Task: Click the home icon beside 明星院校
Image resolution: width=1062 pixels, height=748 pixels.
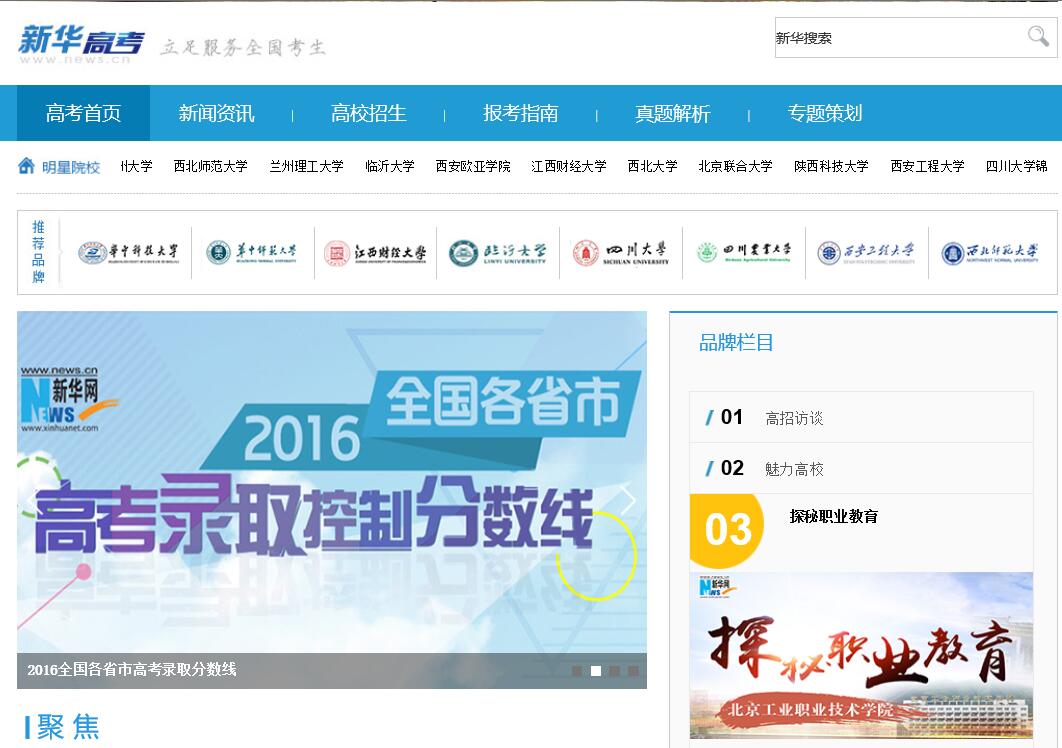Action: click(26, 165)
